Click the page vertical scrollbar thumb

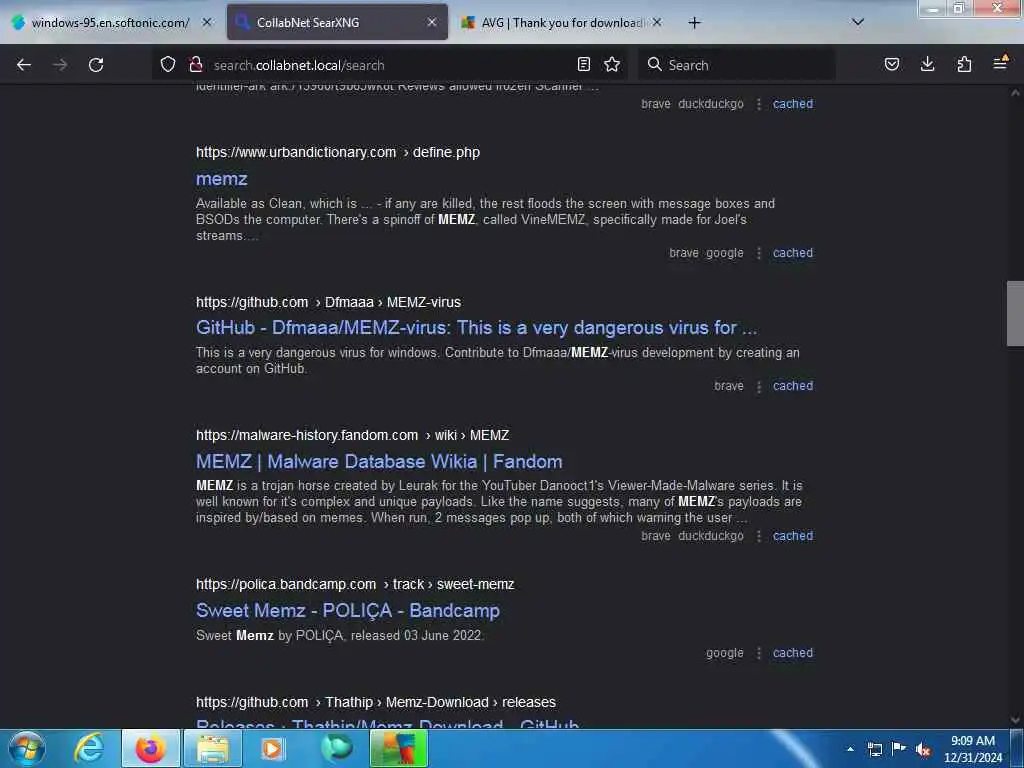tap(1015, 313)
